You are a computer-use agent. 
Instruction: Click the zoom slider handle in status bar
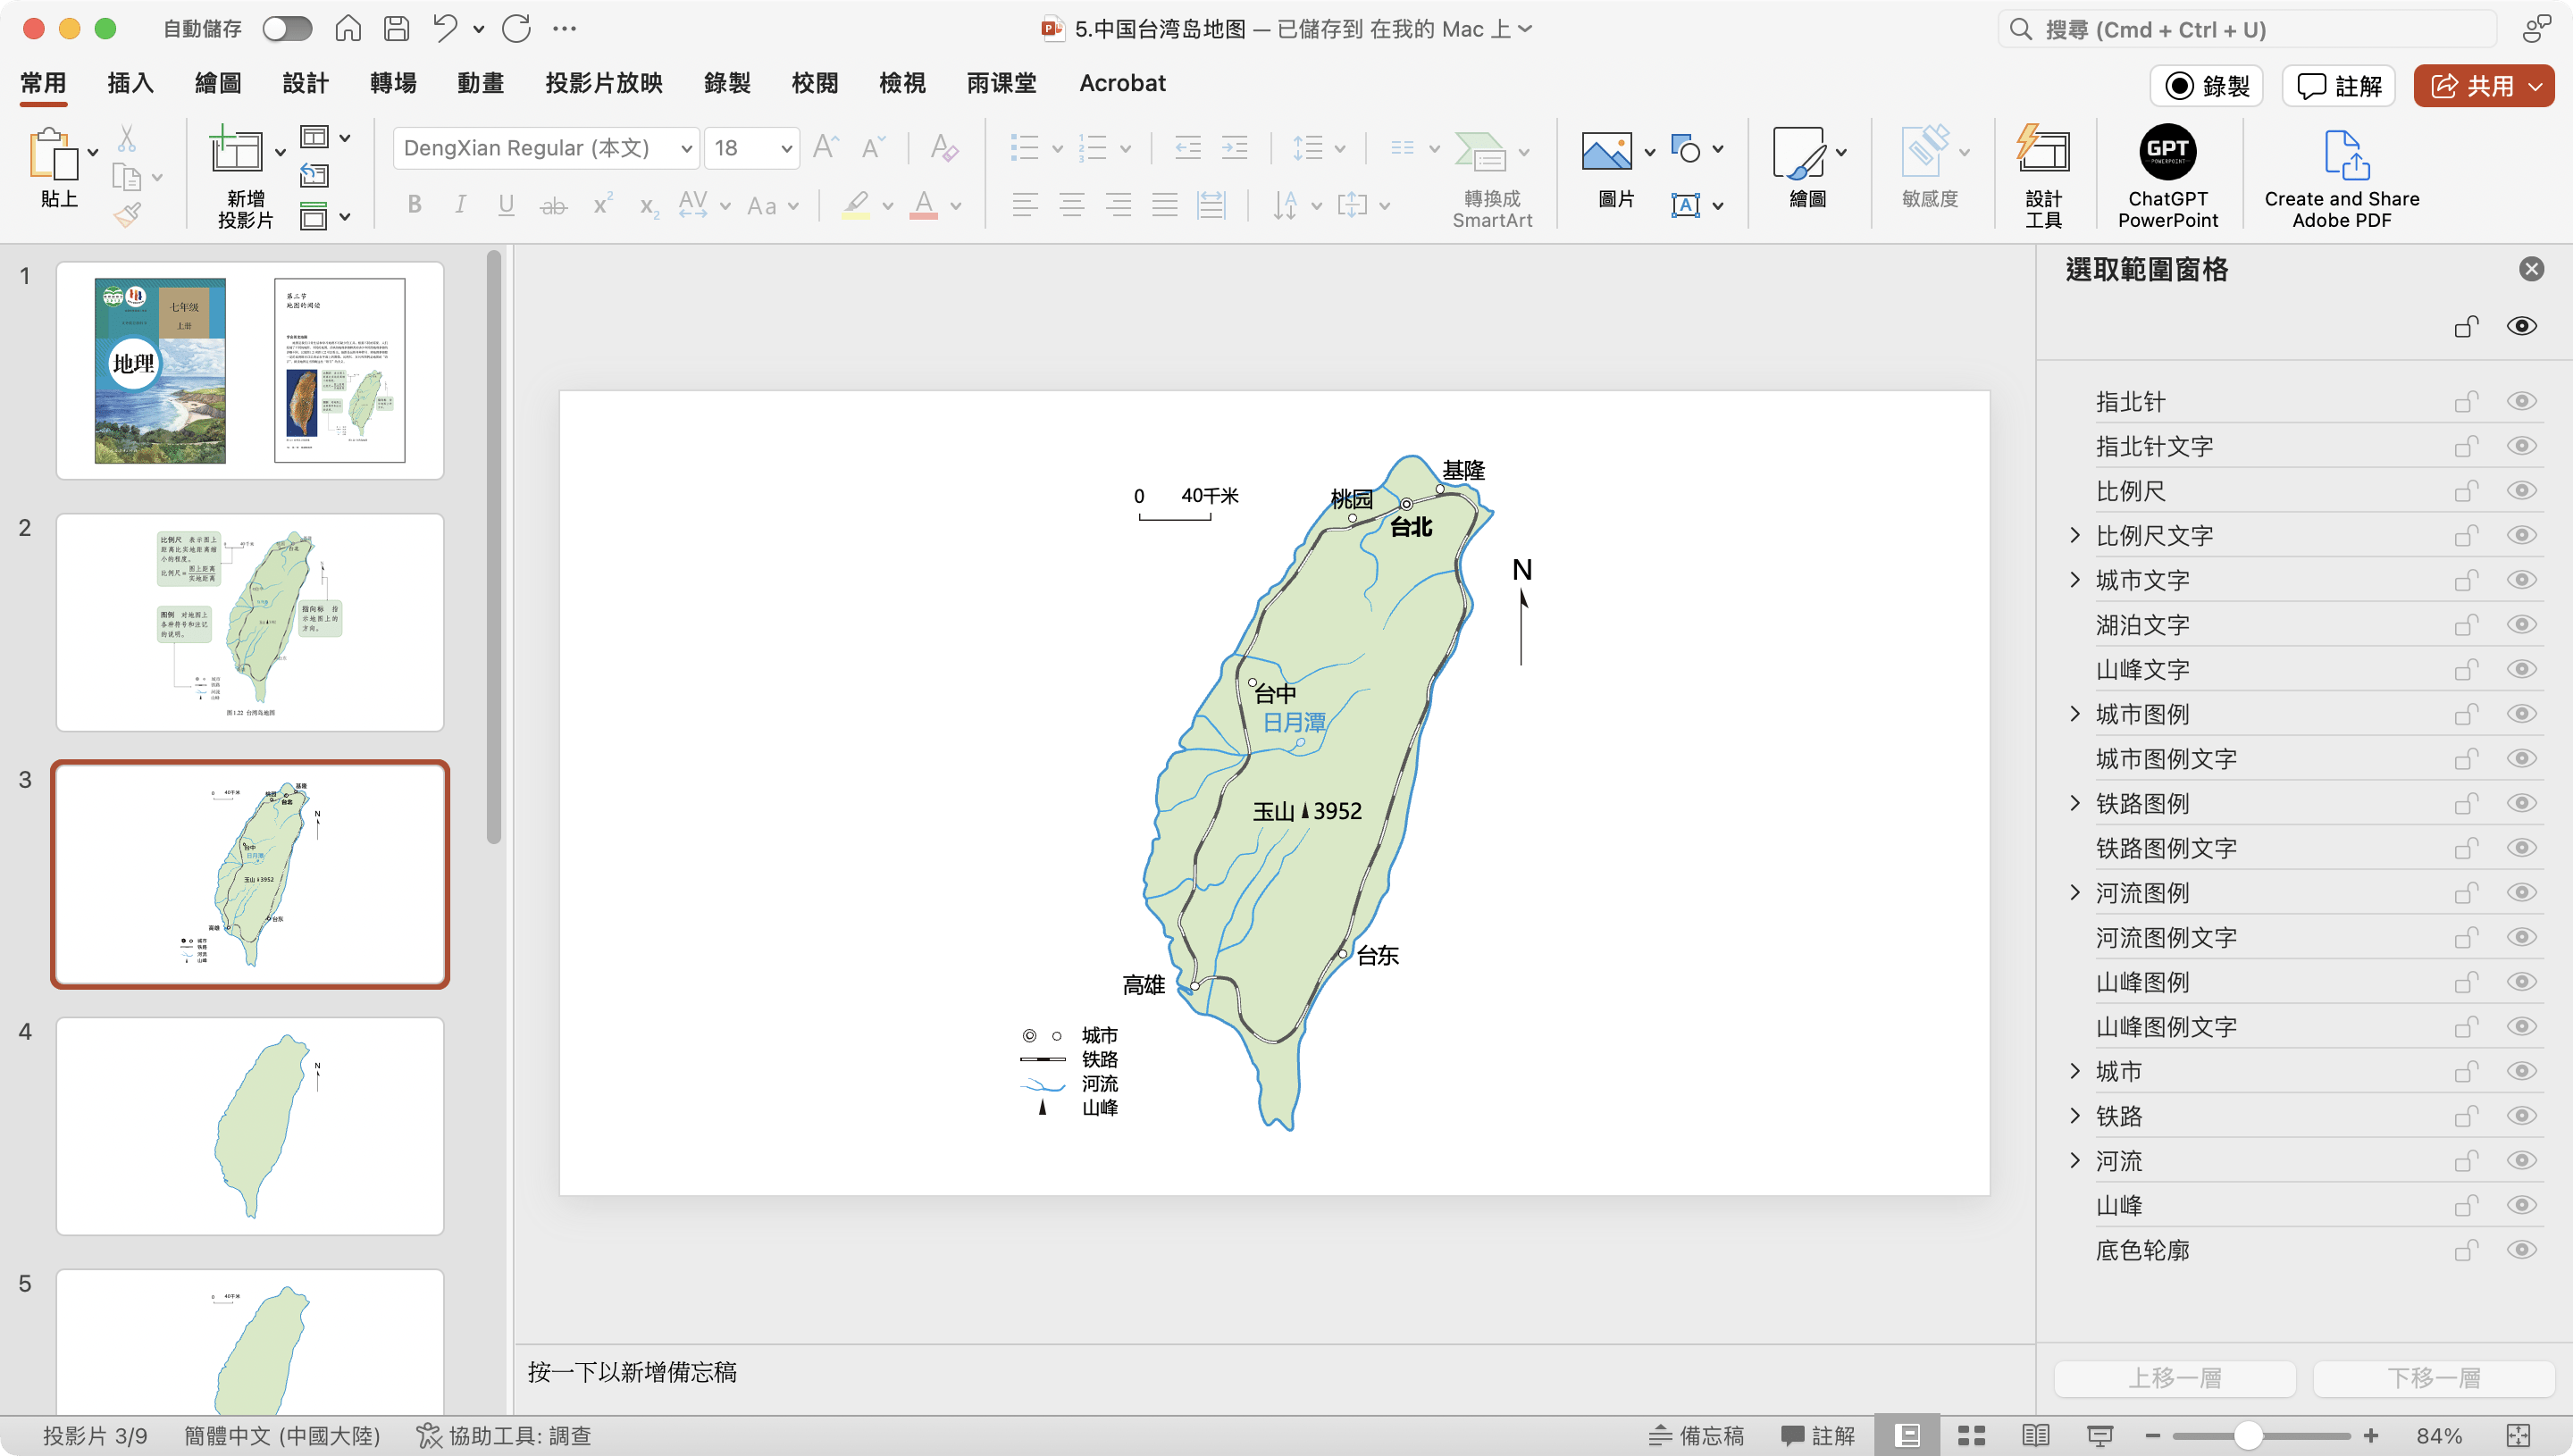pyautogui.click(x=2248, y=1436)
